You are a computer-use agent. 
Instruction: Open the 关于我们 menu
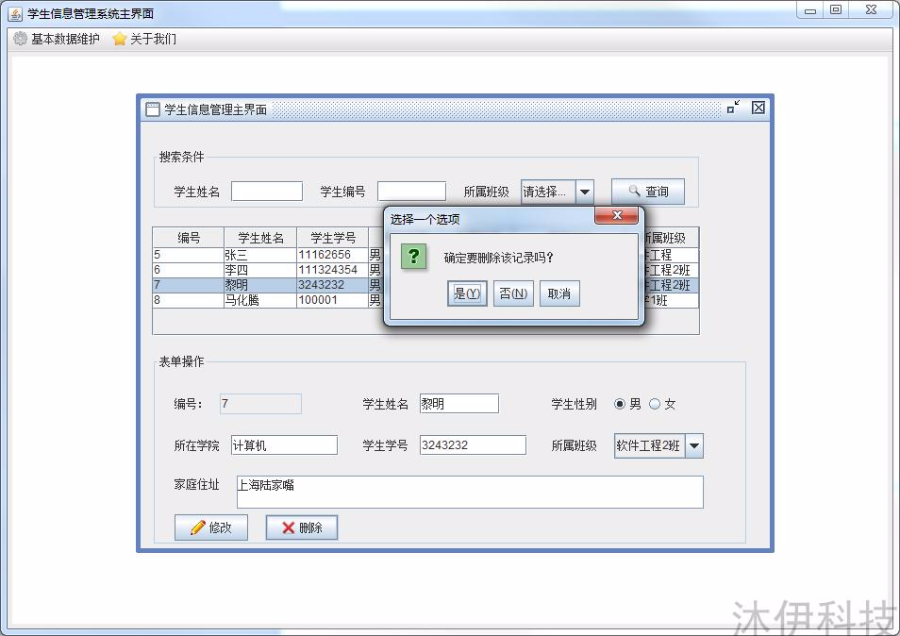click(x=148, y=39)
